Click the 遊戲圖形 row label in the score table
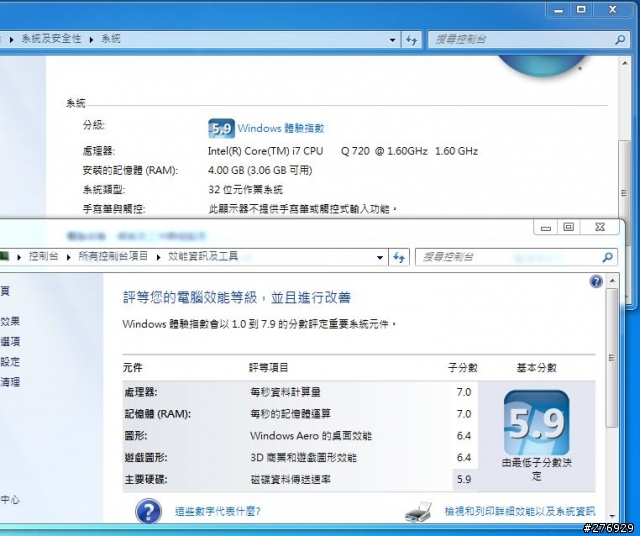 [x=146, y=457]
